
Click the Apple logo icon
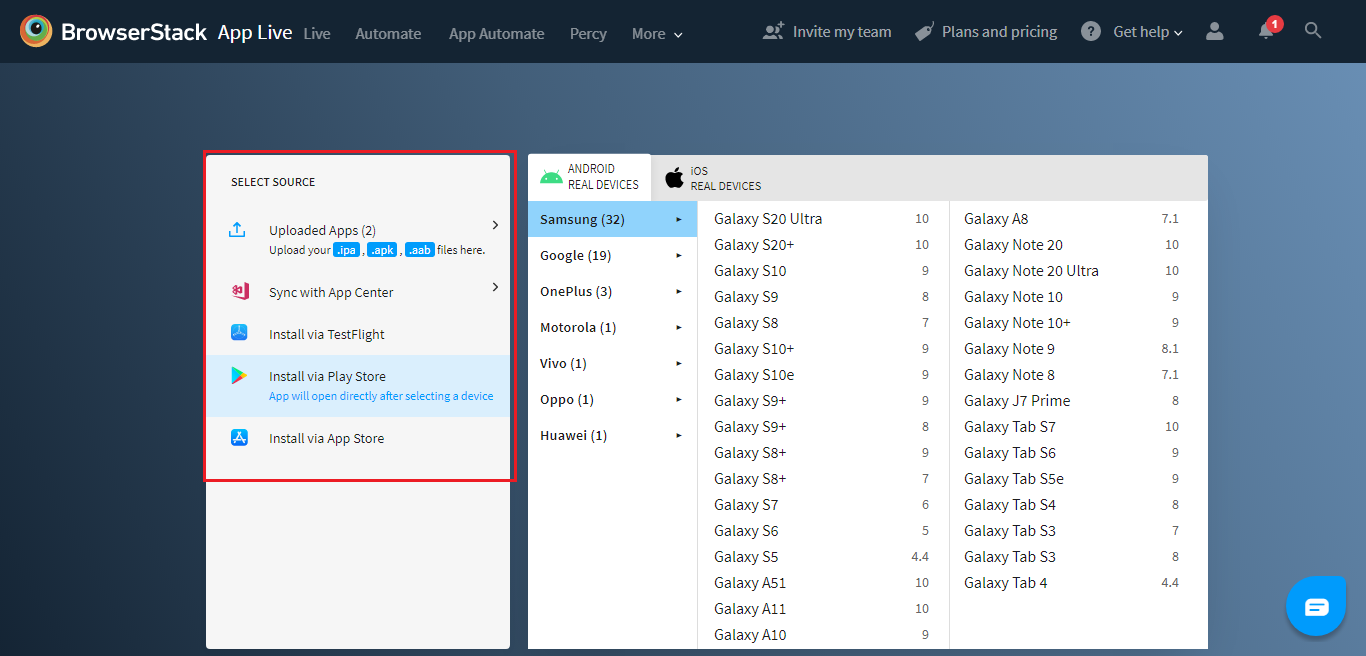coord(675,178)
